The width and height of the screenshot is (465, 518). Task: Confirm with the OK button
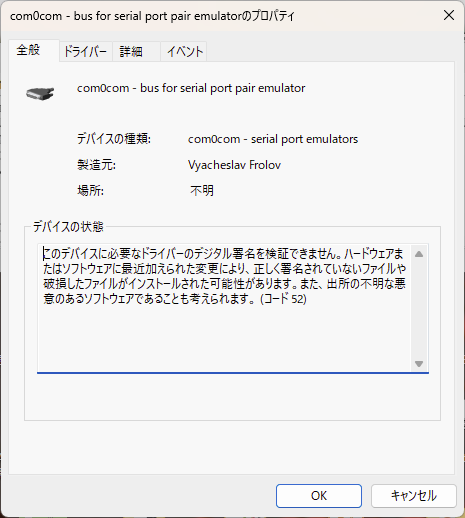319,496
